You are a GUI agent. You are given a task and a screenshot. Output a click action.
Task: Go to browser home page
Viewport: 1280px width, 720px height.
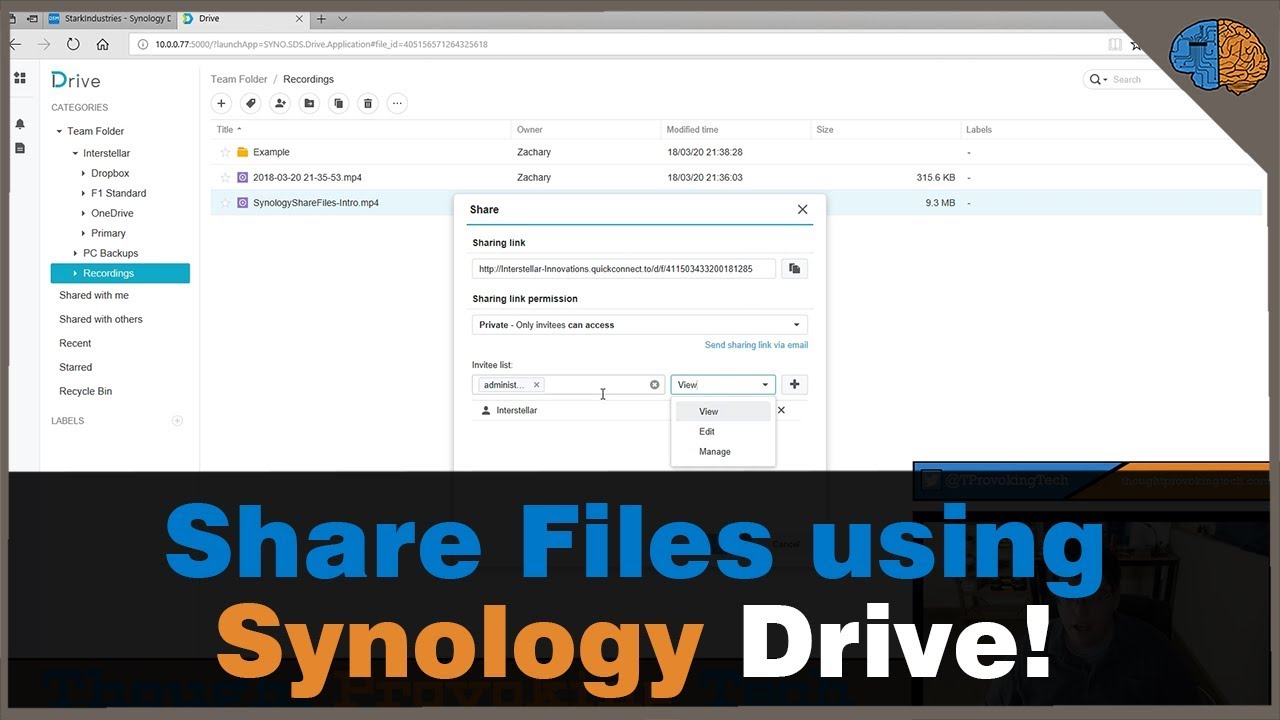coord(102,44)
